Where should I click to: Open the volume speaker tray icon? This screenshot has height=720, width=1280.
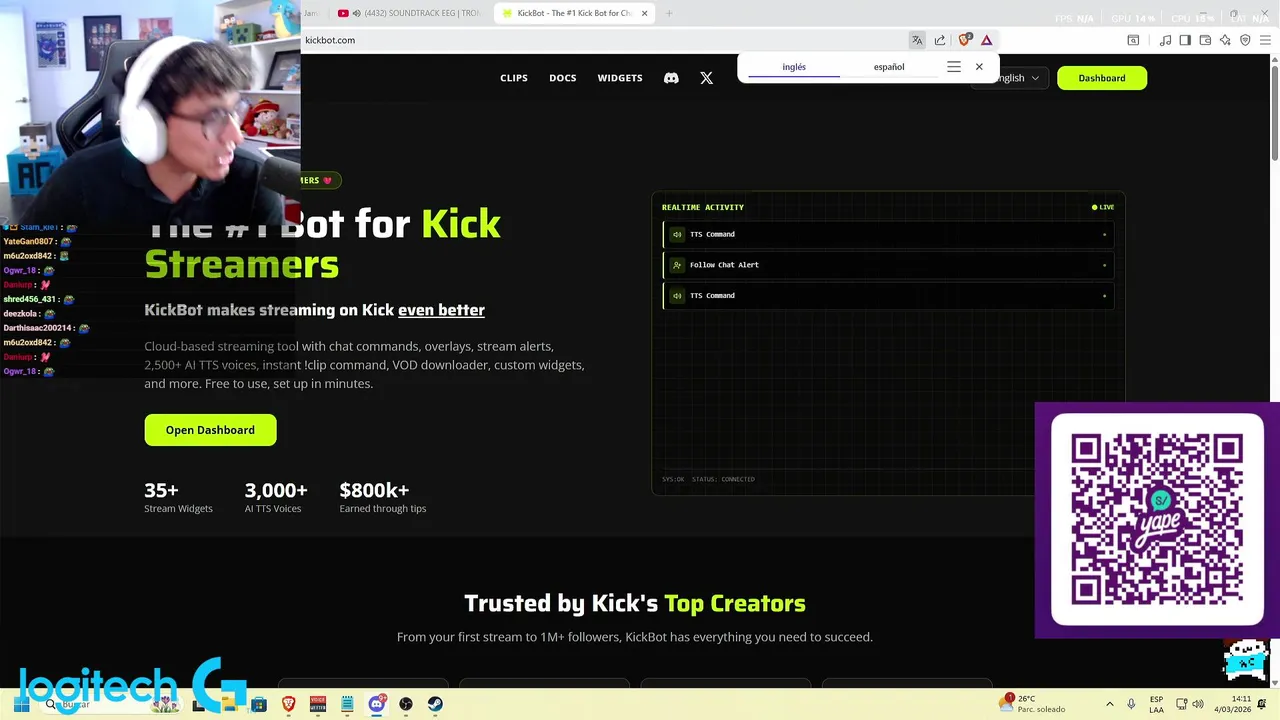coord(1198,704)
